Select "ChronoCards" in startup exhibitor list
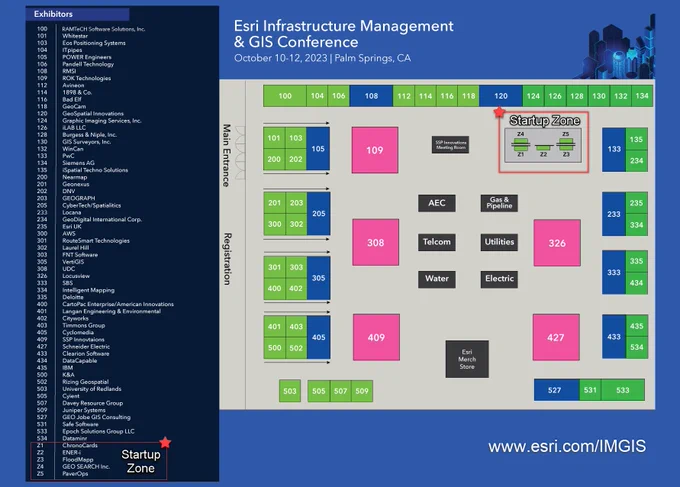The image size is (680, 487). pyautogui.click(x=80, y=445)
